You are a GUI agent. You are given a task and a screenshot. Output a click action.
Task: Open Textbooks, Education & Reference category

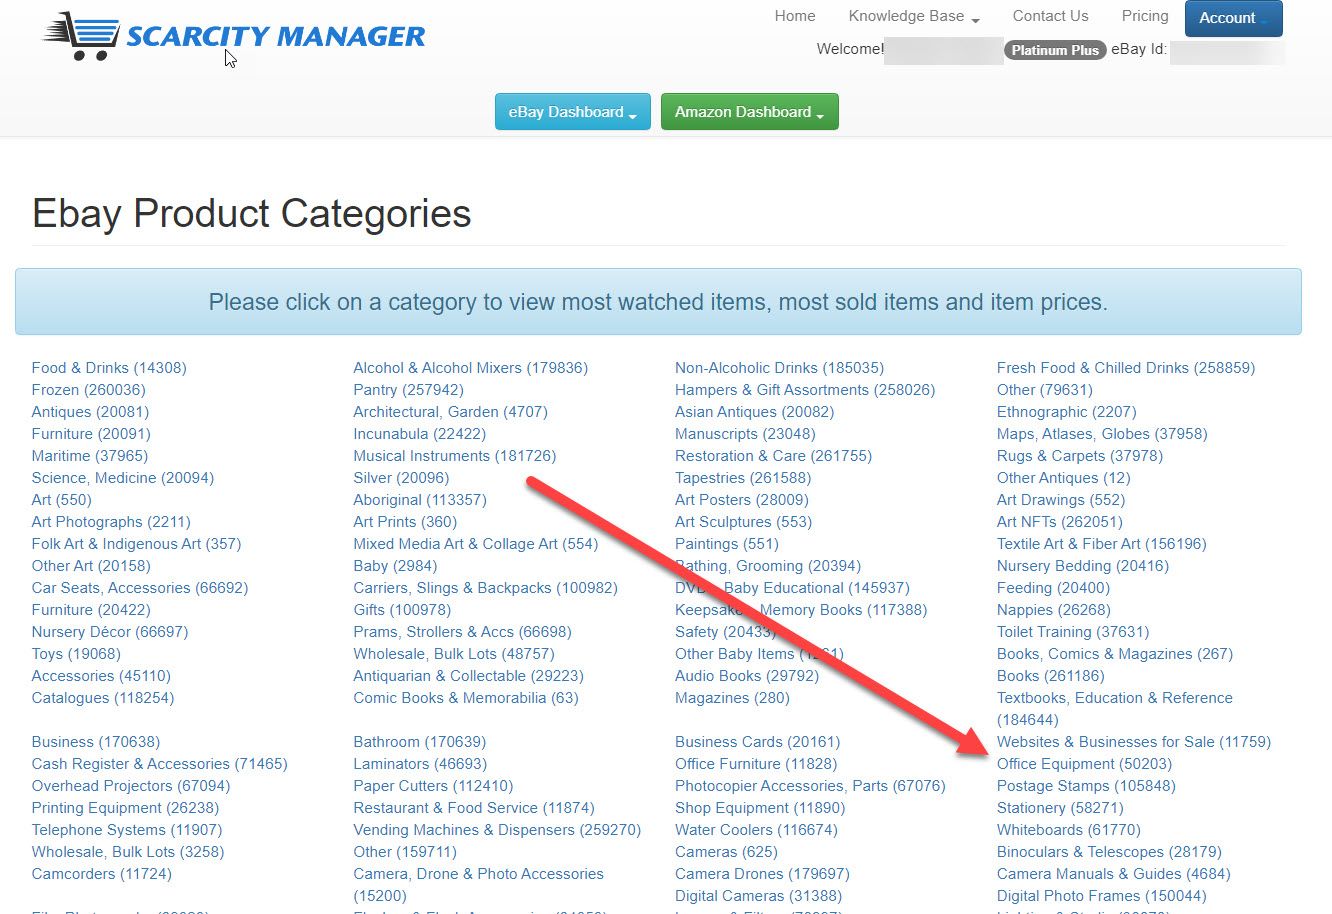1115,709
